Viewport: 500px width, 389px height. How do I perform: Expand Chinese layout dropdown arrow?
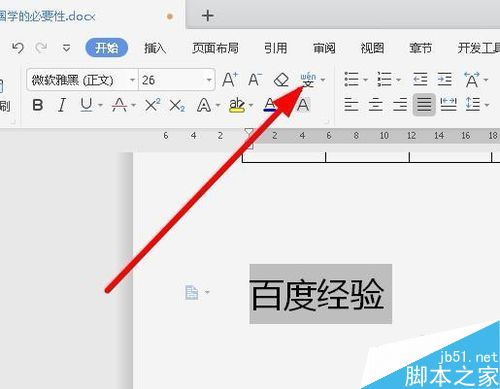[x=486, y=80]
